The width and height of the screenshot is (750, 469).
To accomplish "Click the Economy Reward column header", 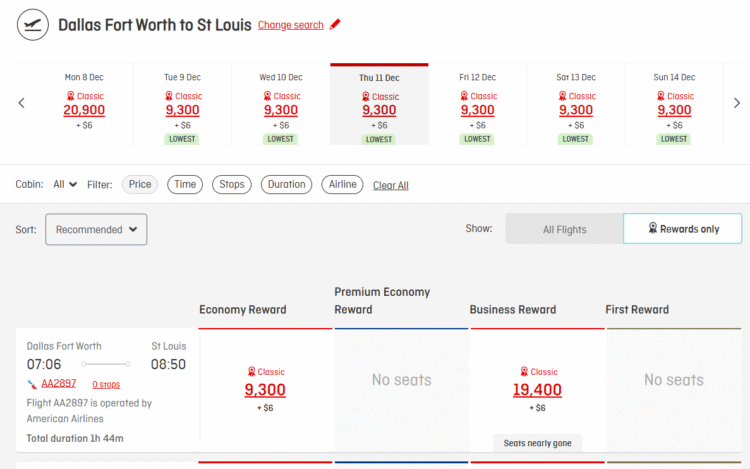I will coord(243,310).
